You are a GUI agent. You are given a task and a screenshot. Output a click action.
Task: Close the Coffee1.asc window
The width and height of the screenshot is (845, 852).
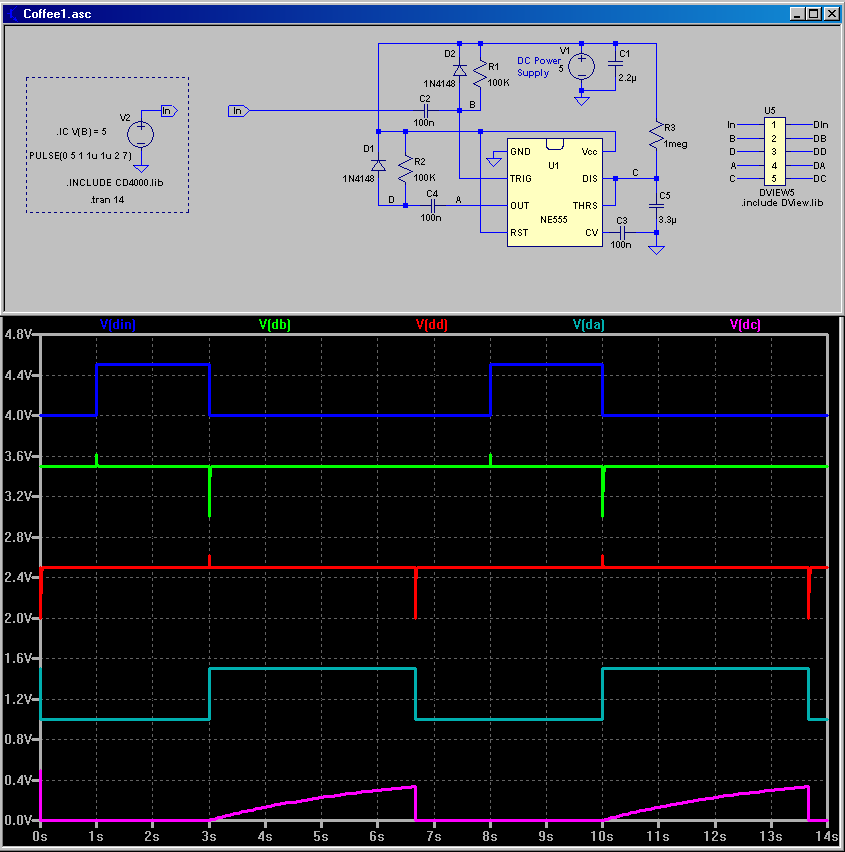pos(832,14)
